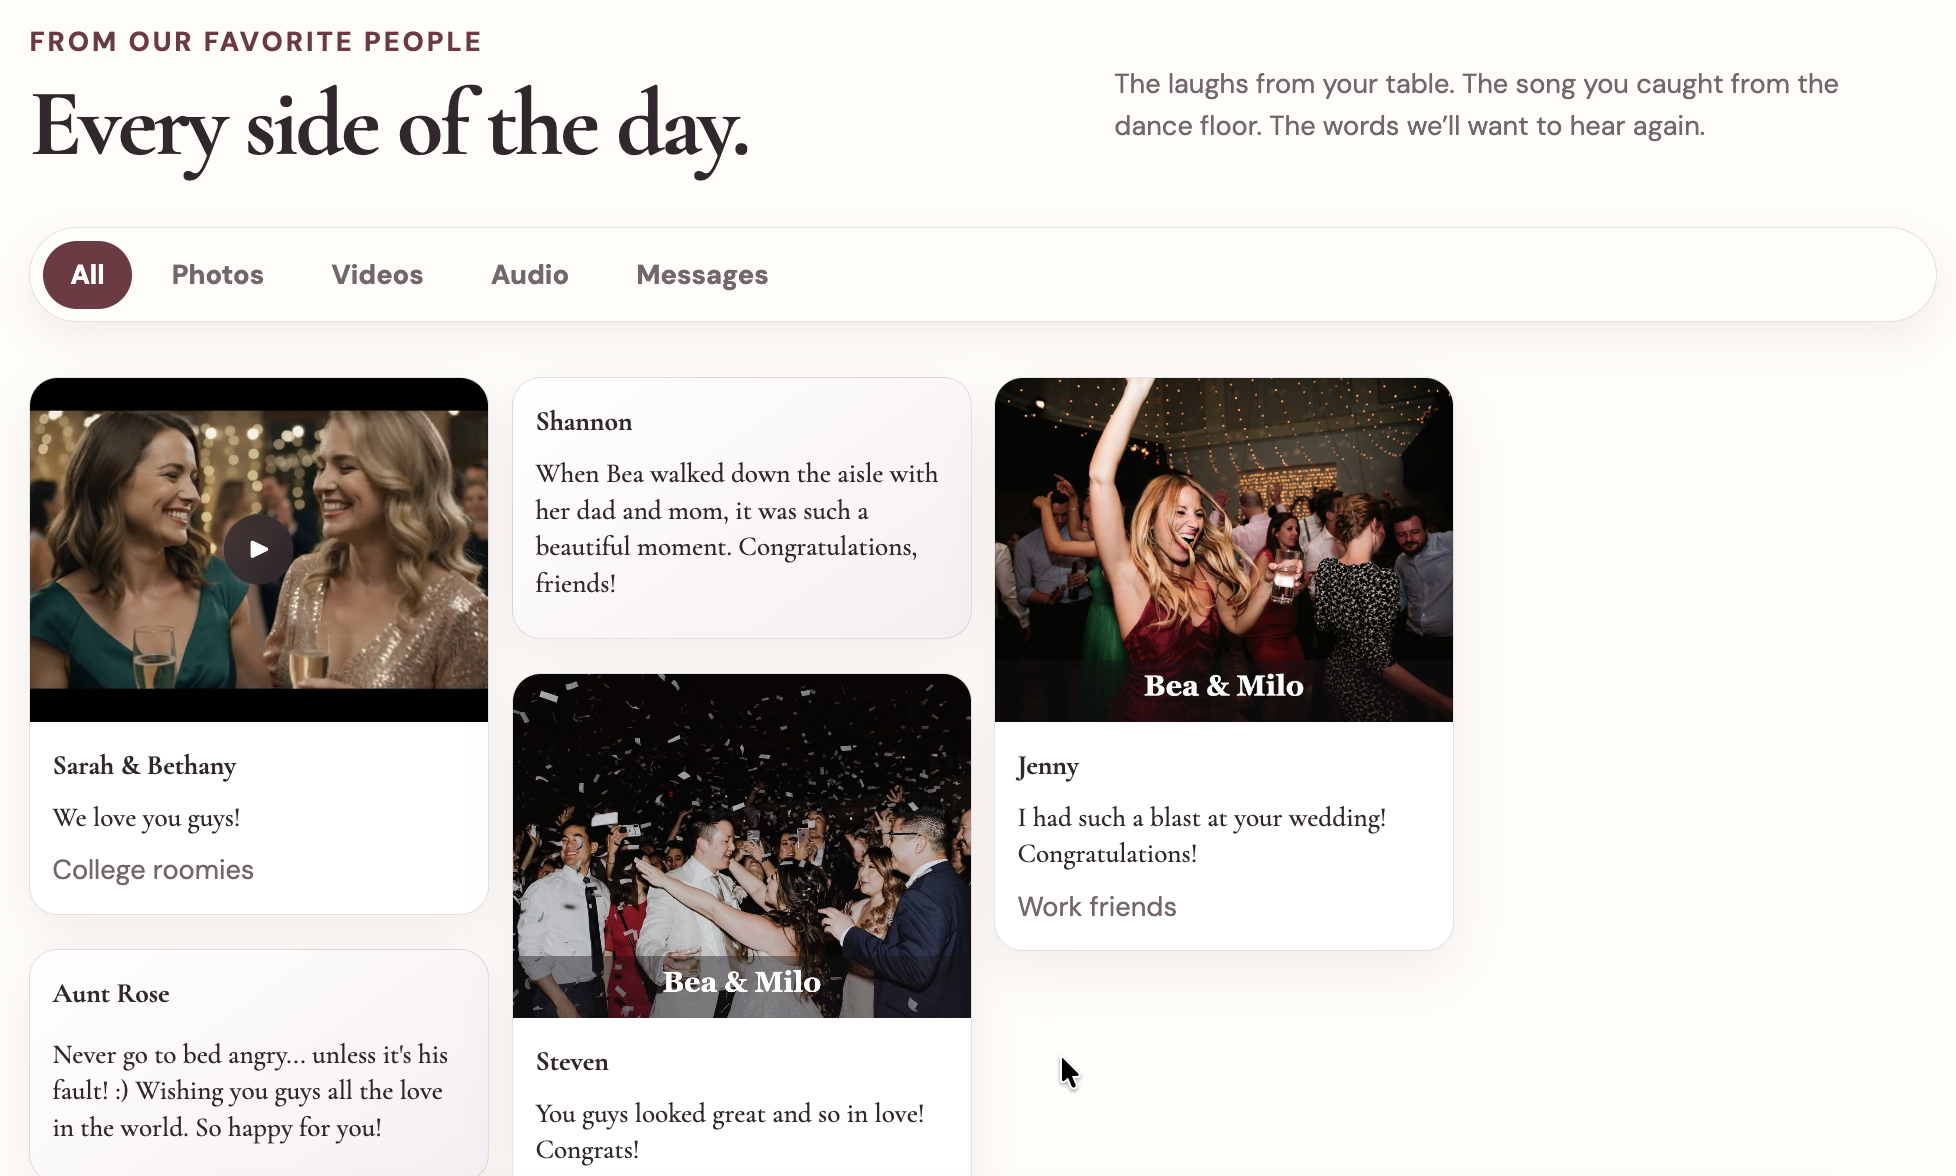The width and height of the screenshot is (1956, 1176).
Task: Click the 'Steven' name heading
Action: pyautogui.click(x=572, y=1062)
